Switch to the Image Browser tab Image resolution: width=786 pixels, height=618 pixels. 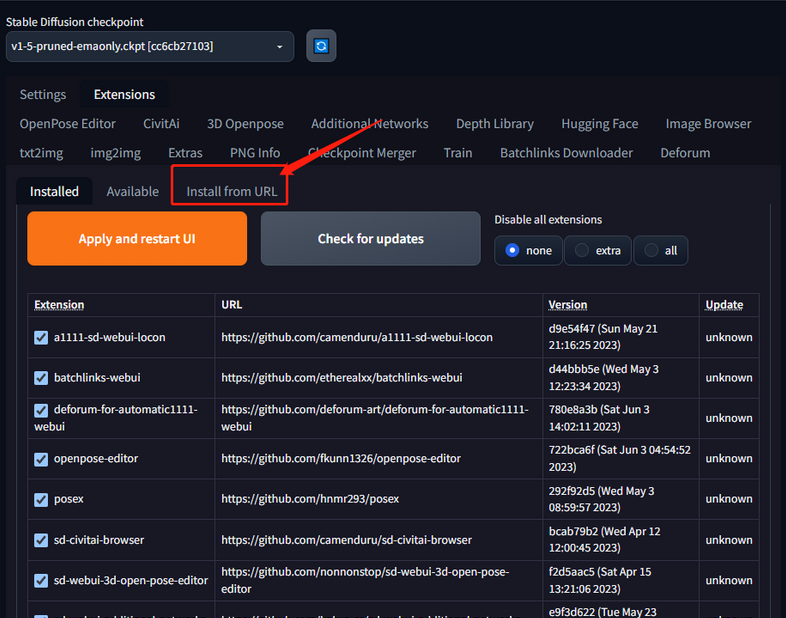(708, 124)
